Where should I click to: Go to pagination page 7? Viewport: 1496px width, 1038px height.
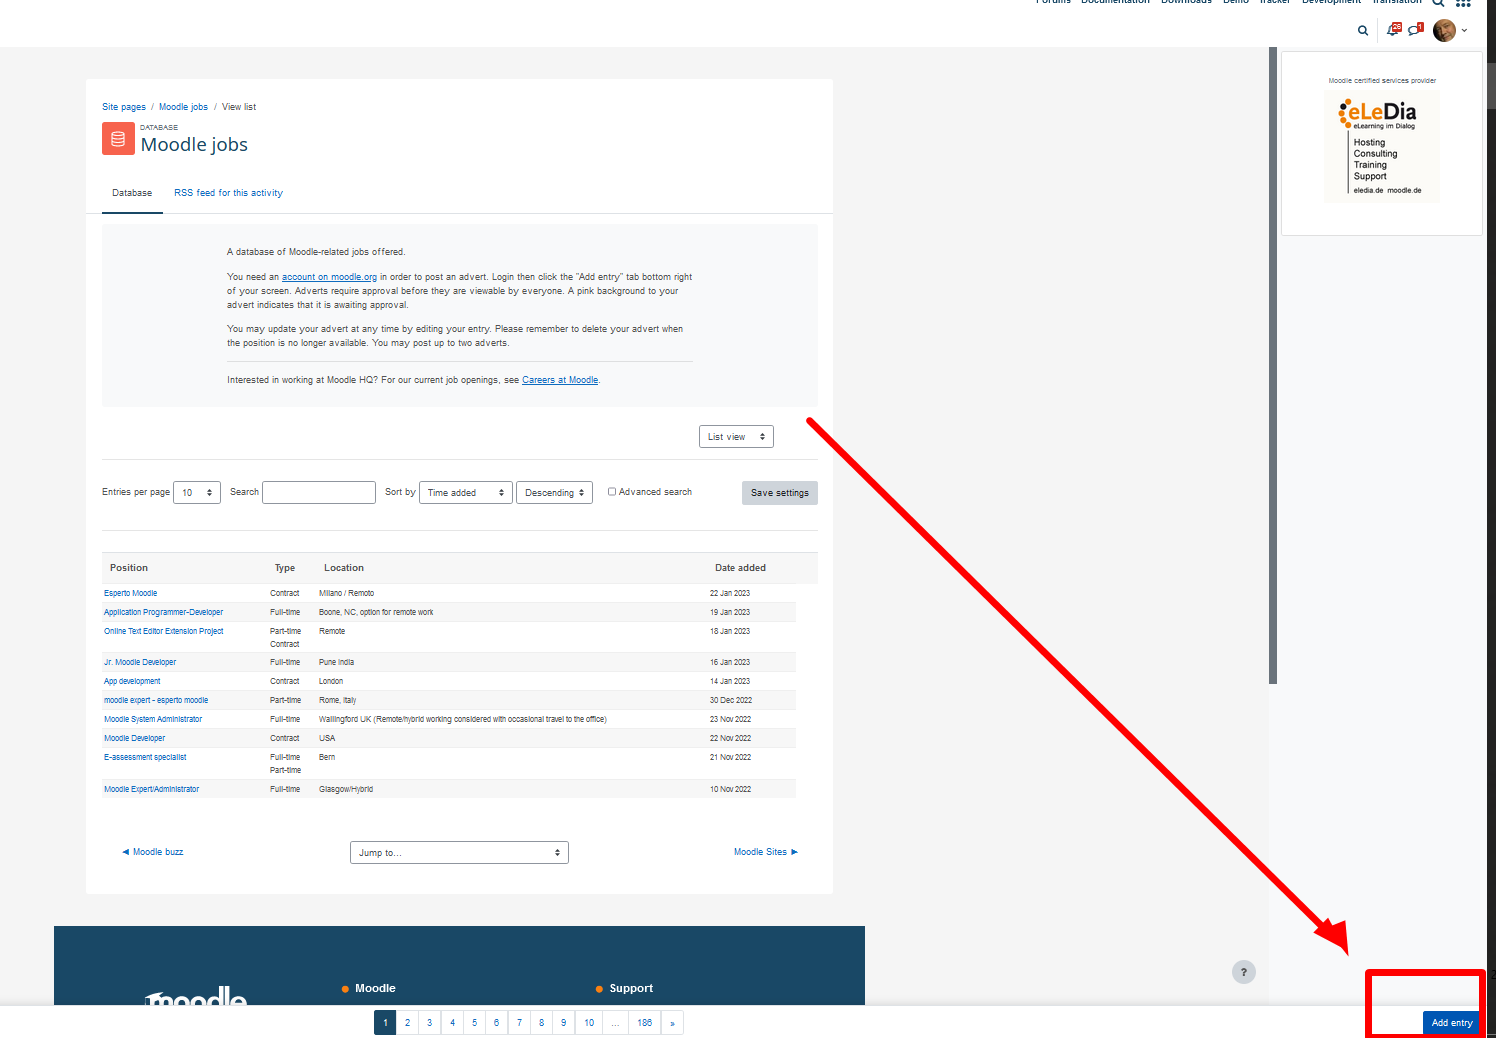pyautogui.click(x=519, y=1023)
